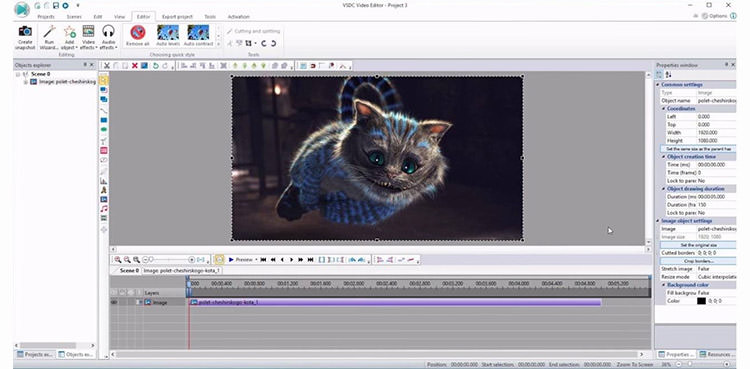Apply the Auto levels quick style
750x369 pixels.
[168, 35]
